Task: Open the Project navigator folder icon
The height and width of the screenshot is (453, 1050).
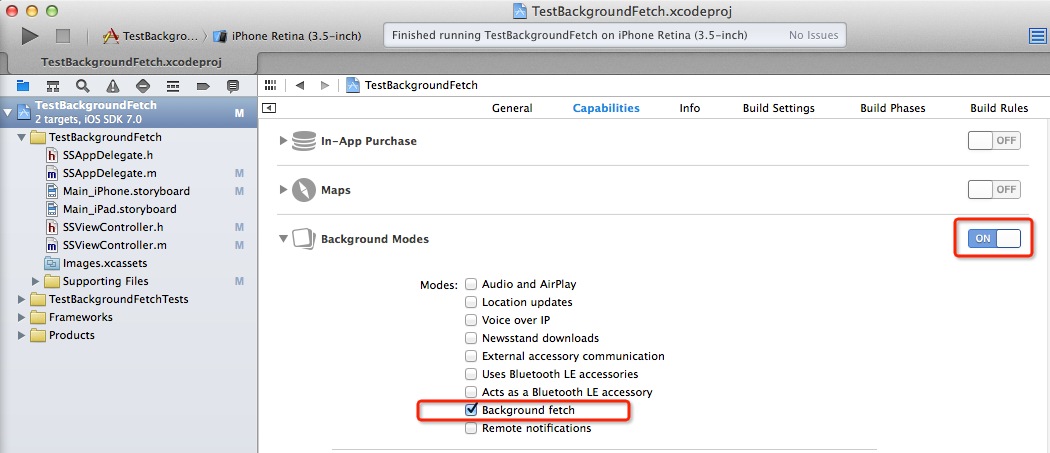Action: pyautogui.click(x=22, y=86)
